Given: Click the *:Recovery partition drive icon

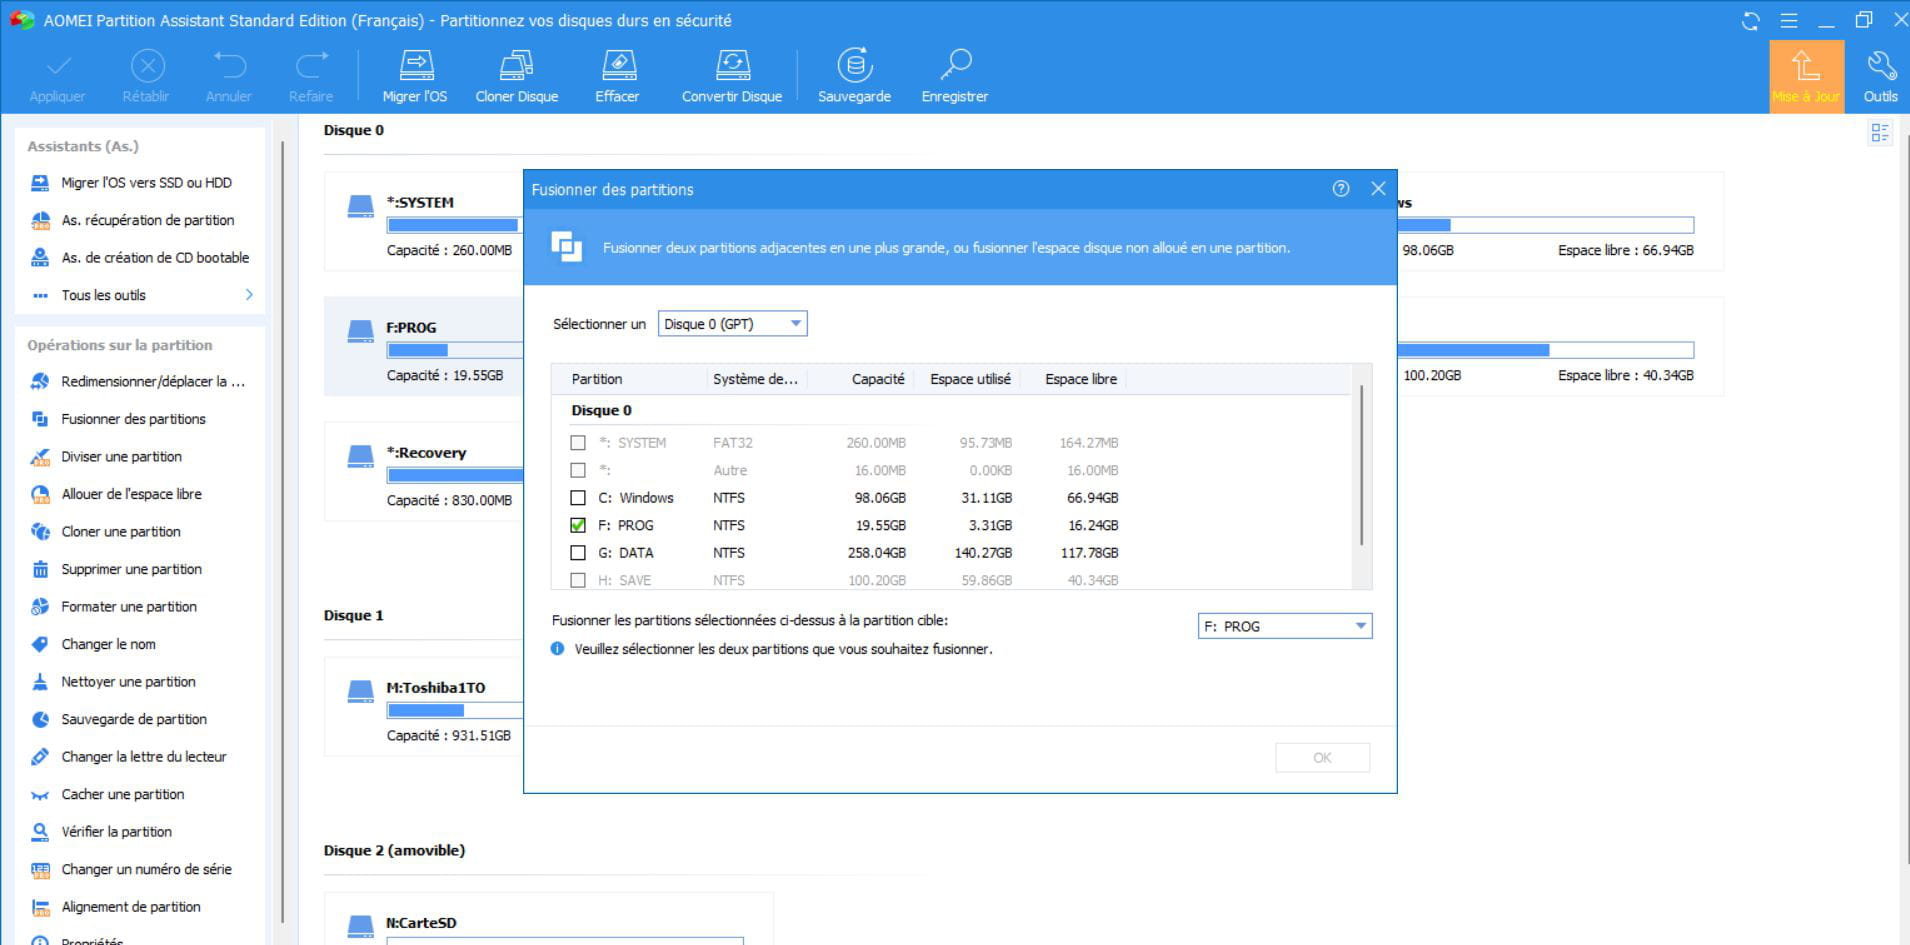Looking at the screenshot, I should (x=360, y=458).
